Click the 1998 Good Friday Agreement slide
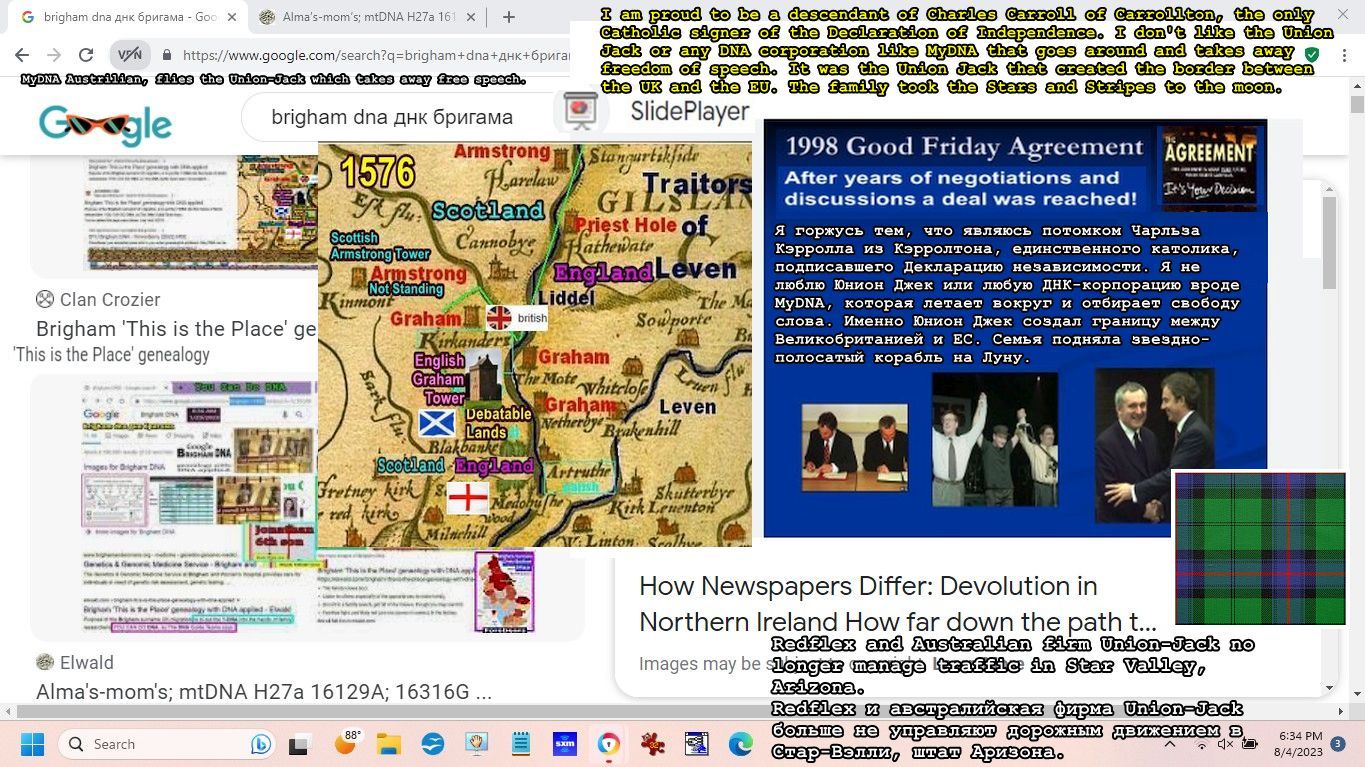The height and width of the screenshot is (767, 1365). point(1015,328)
